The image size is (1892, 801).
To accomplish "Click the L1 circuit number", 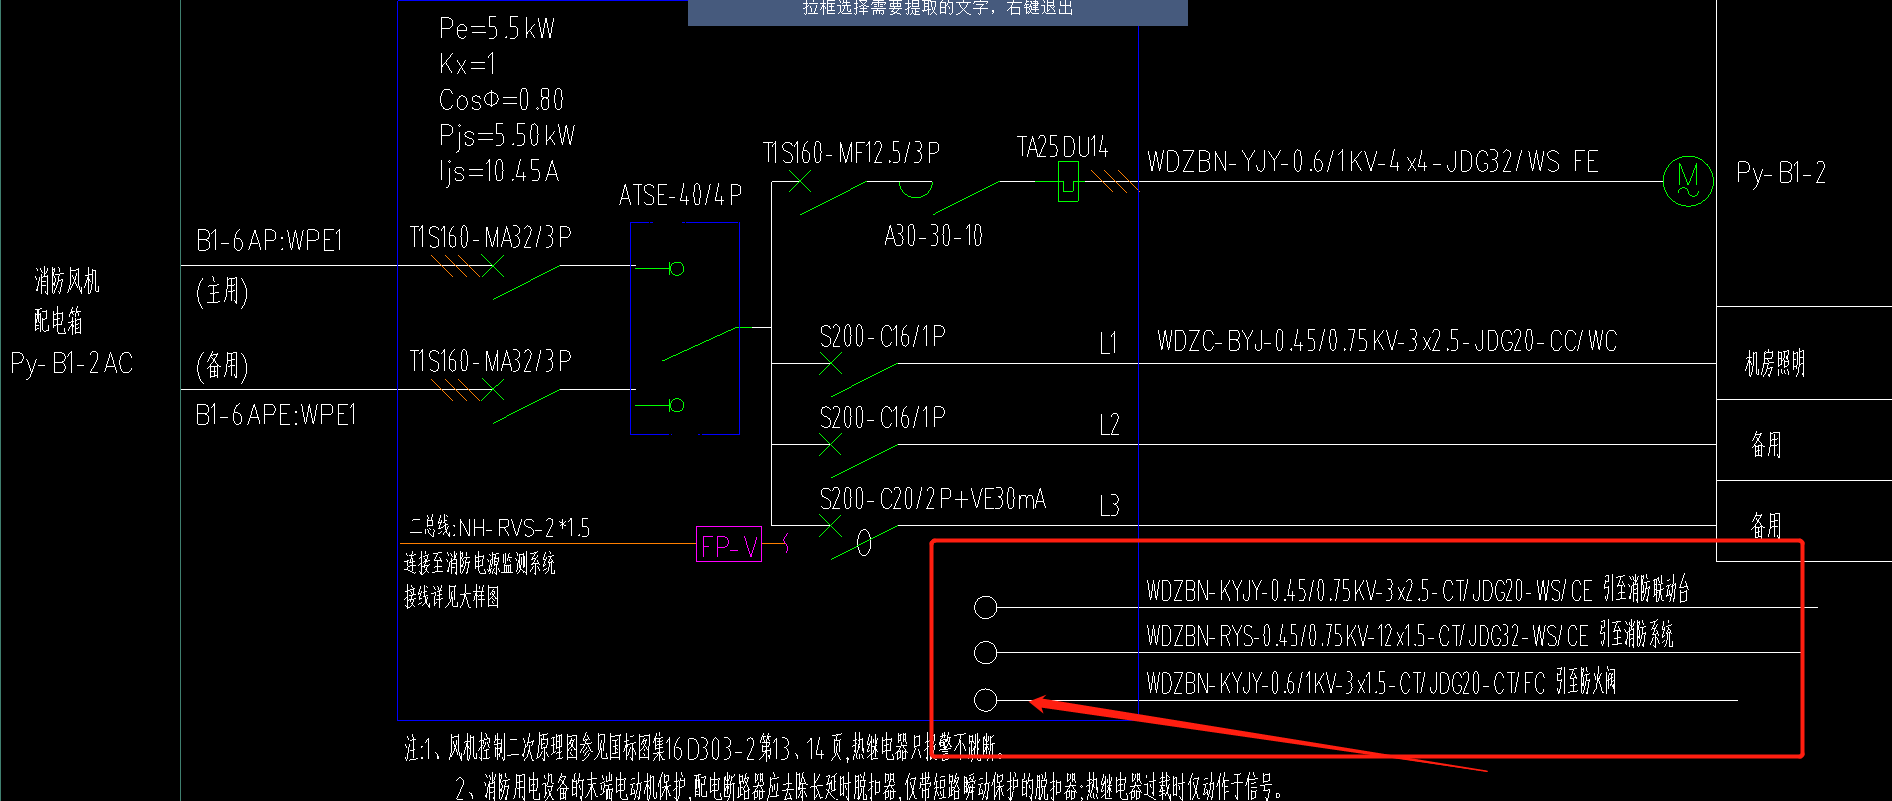I will tap(1108, 344).
